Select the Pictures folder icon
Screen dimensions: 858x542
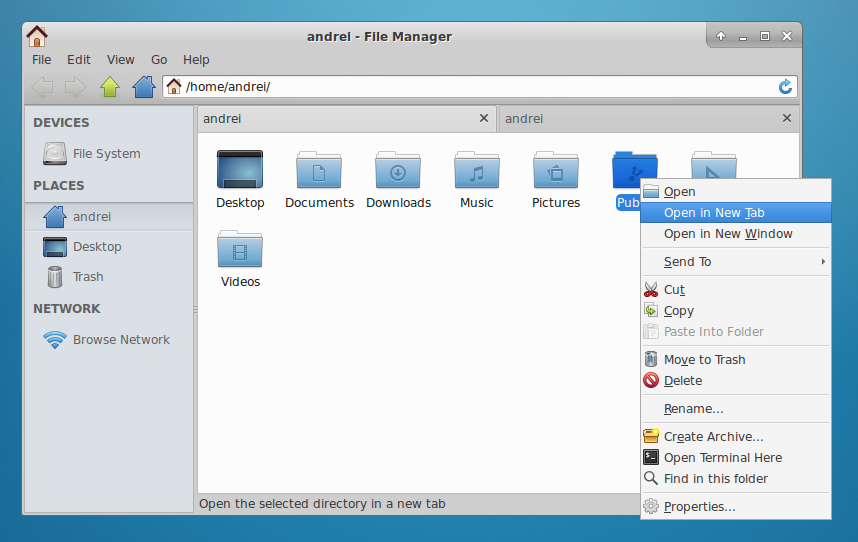click(x=555, y=170)
